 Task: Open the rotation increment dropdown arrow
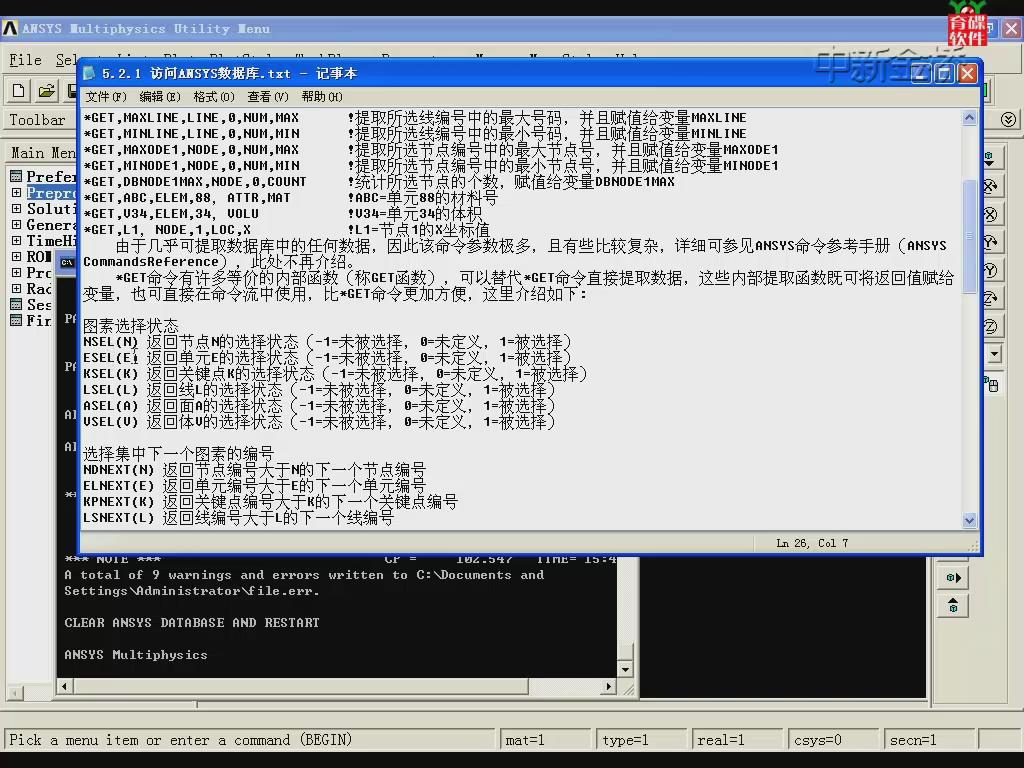tap(994, 355)
